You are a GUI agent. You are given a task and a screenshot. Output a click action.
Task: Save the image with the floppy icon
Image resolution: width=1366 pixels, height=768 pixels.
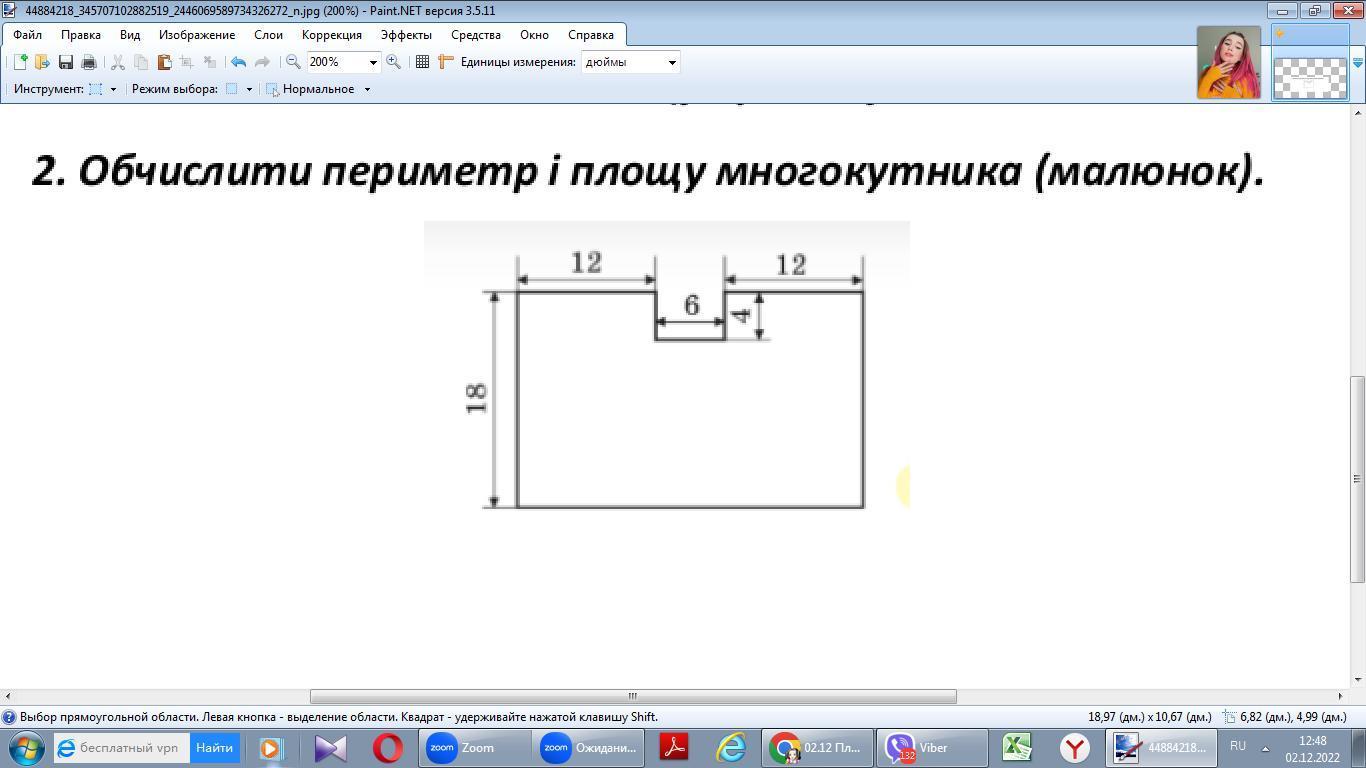(x=66, y=62)
